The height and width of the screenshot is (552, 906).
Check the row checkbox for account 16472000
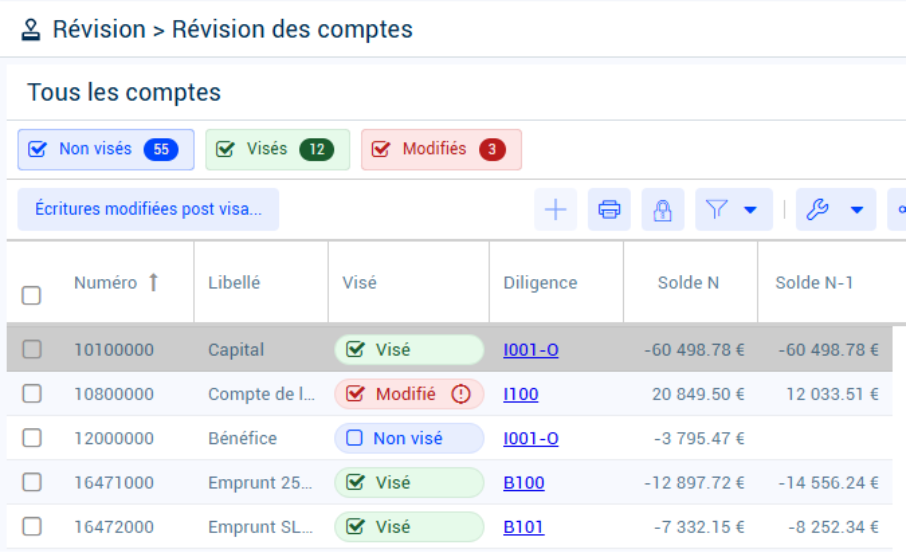(32, 527)
